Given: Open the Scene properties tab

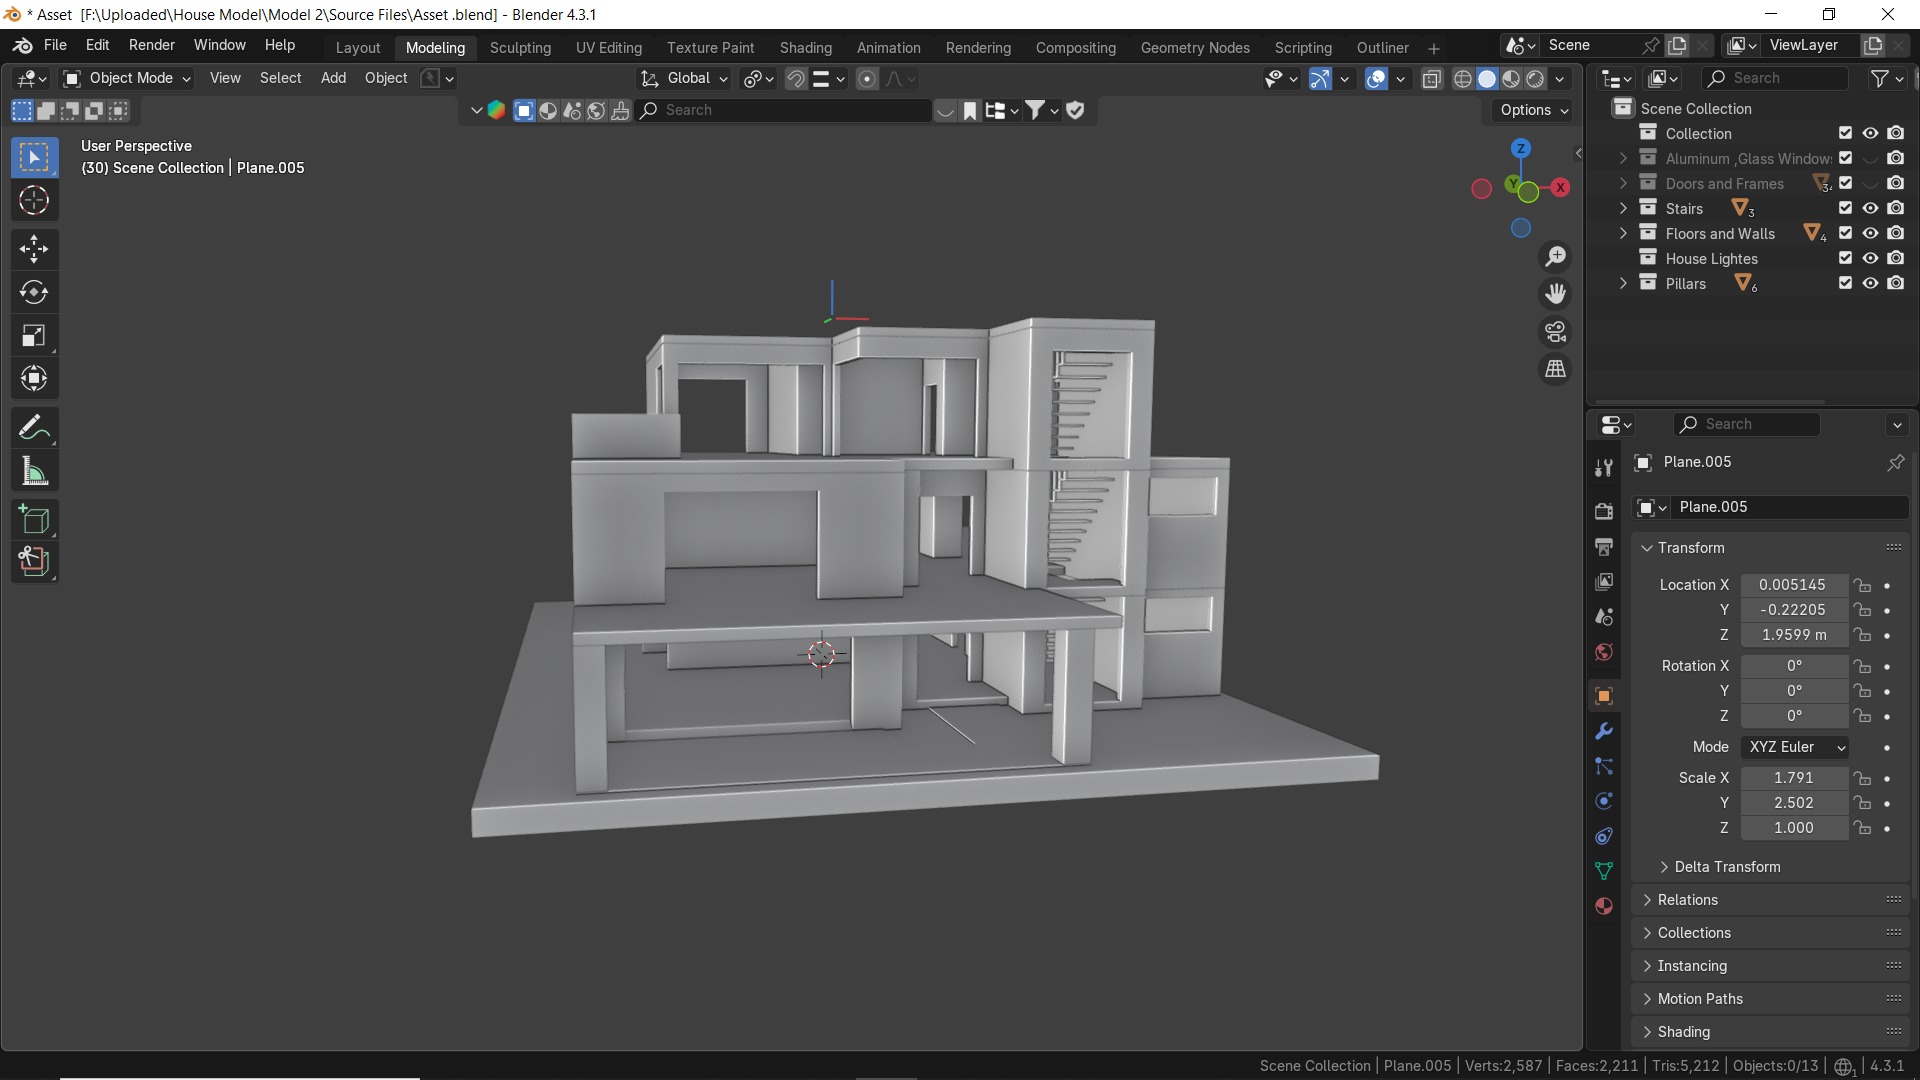Looking at the screenshot, I should tap(1604, 617).
